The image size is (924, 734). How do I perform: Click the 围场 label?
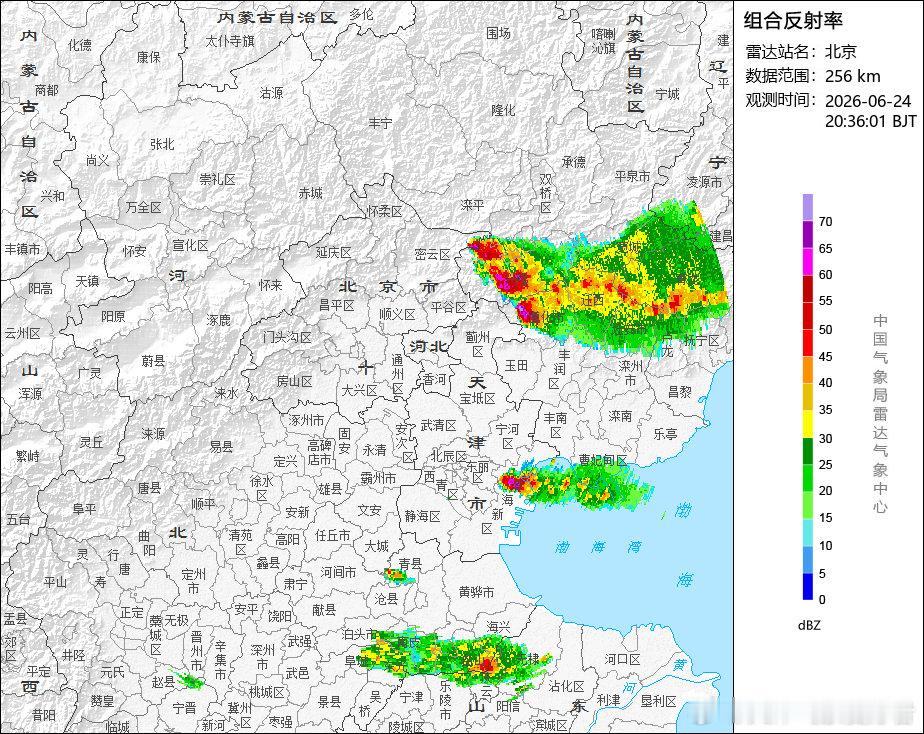tap(499, 34)
